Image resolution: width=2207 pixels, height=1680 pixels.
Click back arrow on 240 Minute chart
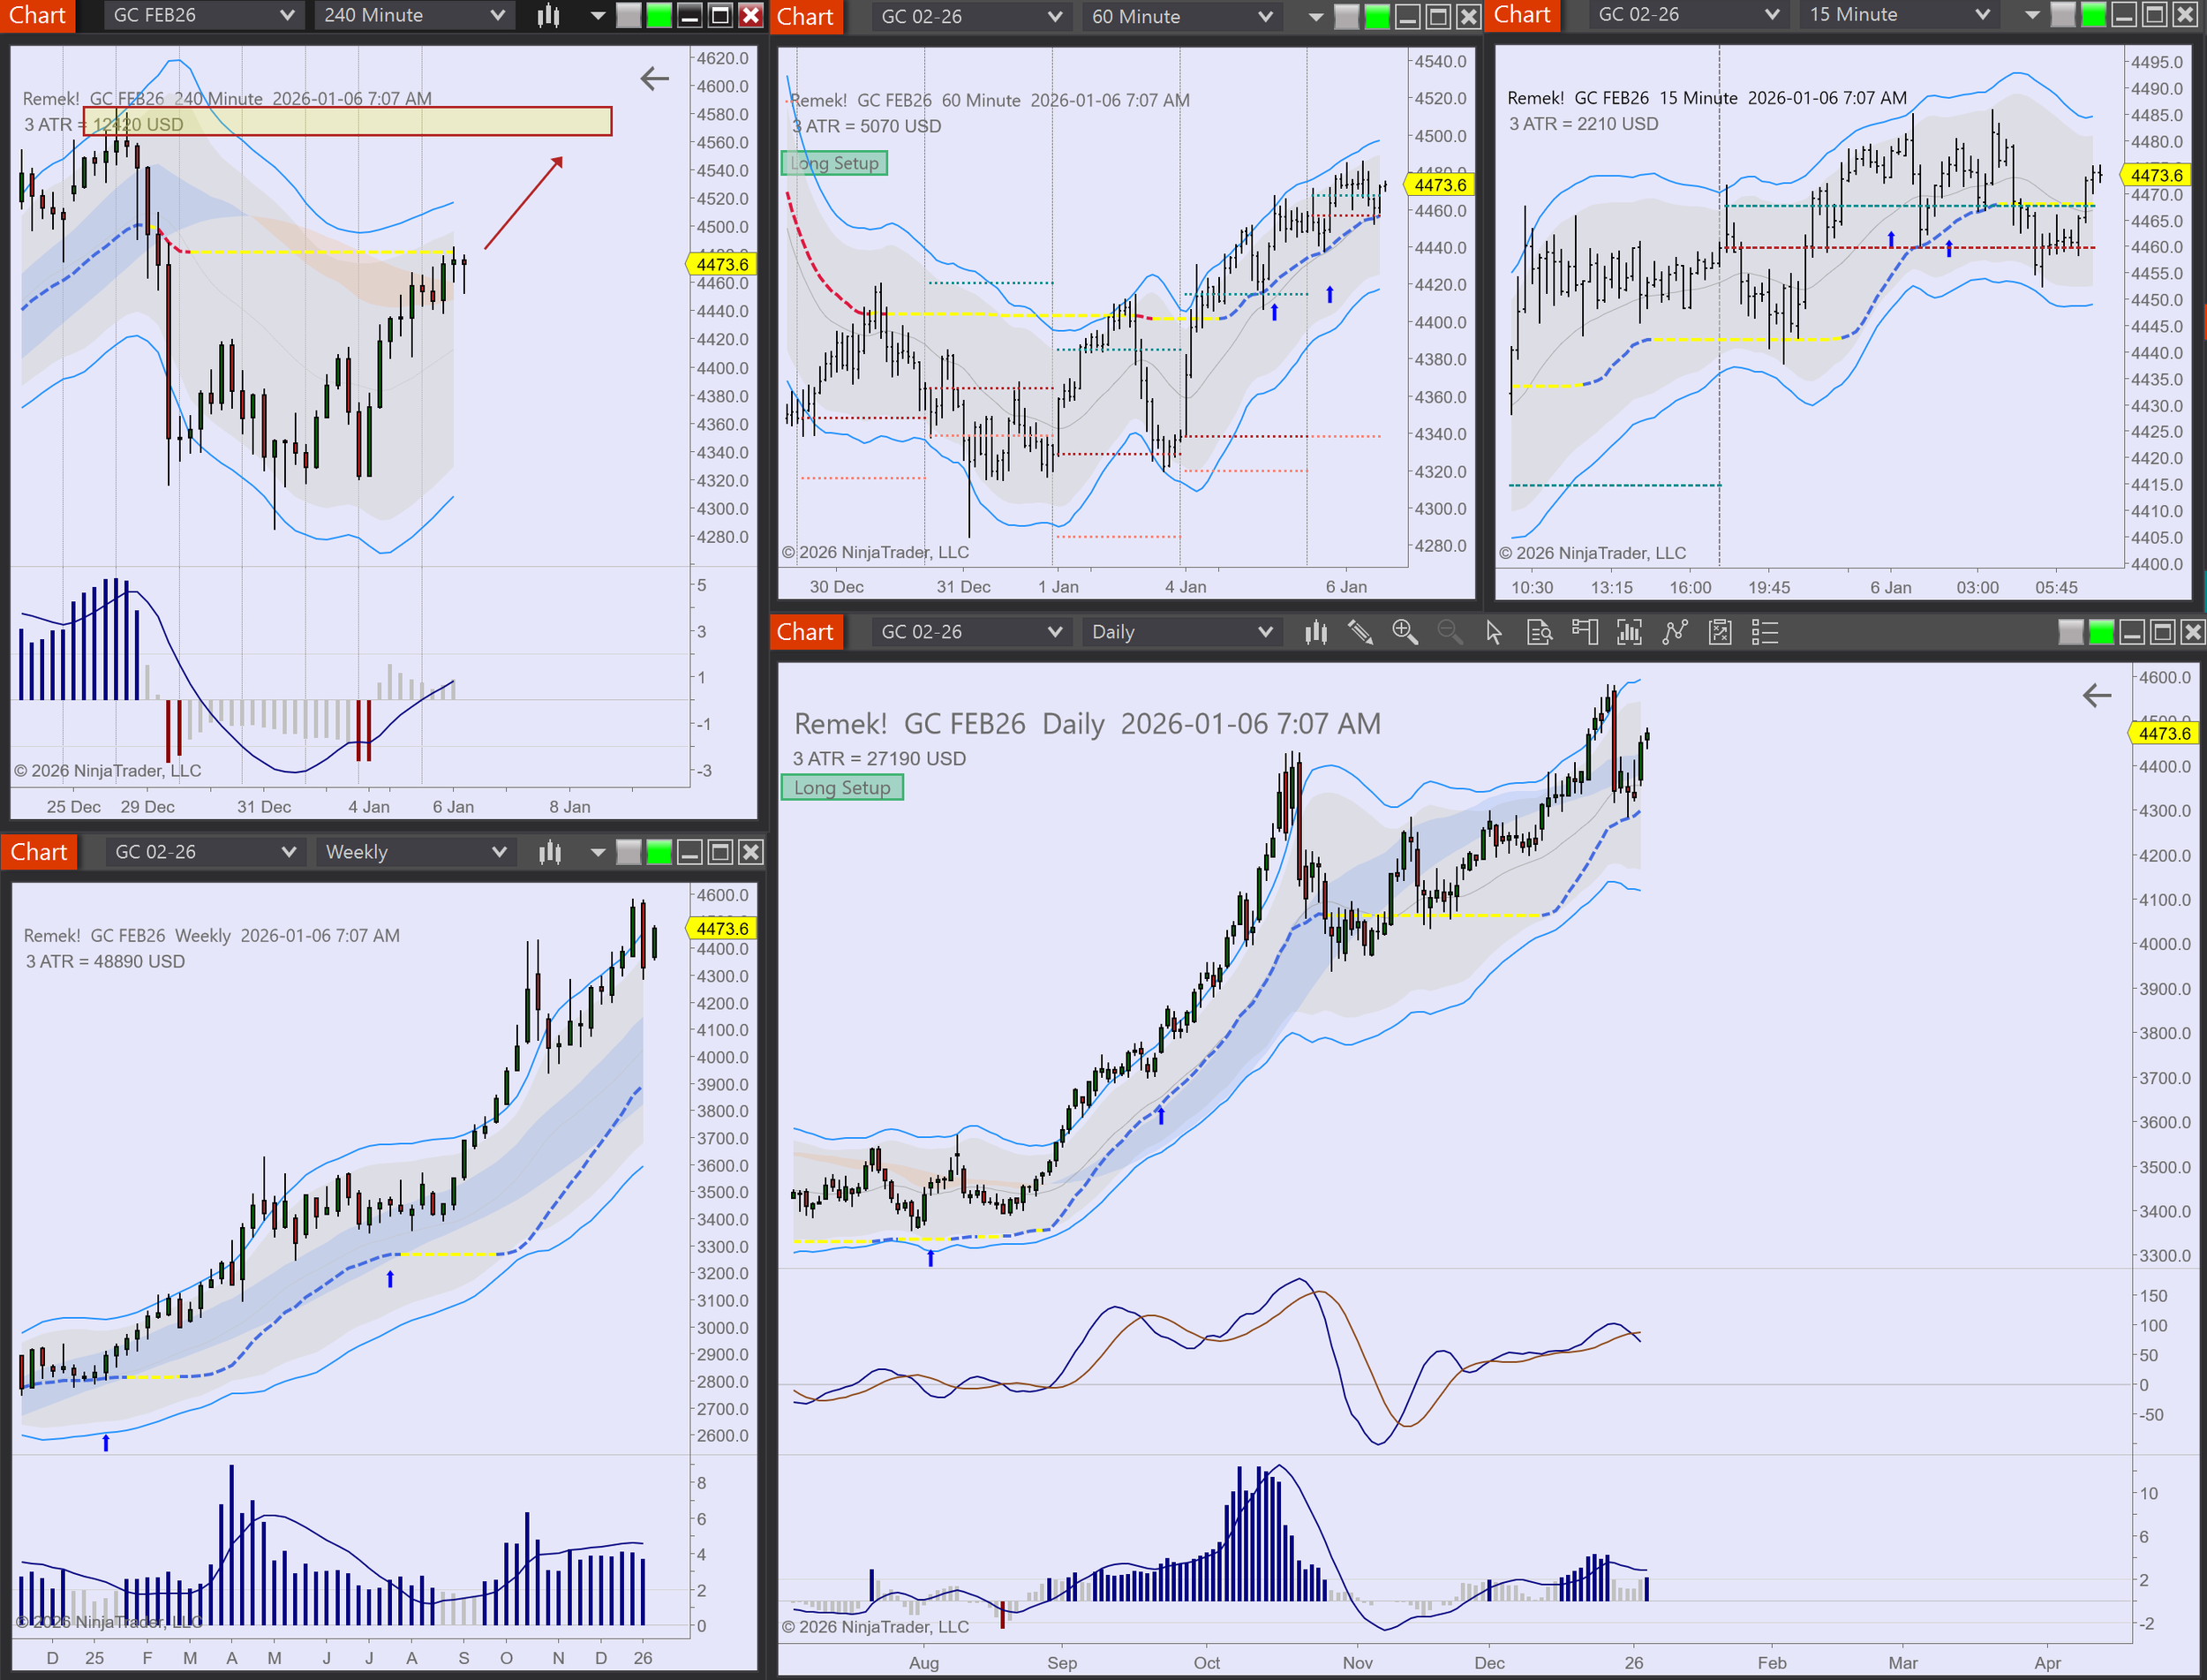(654, 78)
